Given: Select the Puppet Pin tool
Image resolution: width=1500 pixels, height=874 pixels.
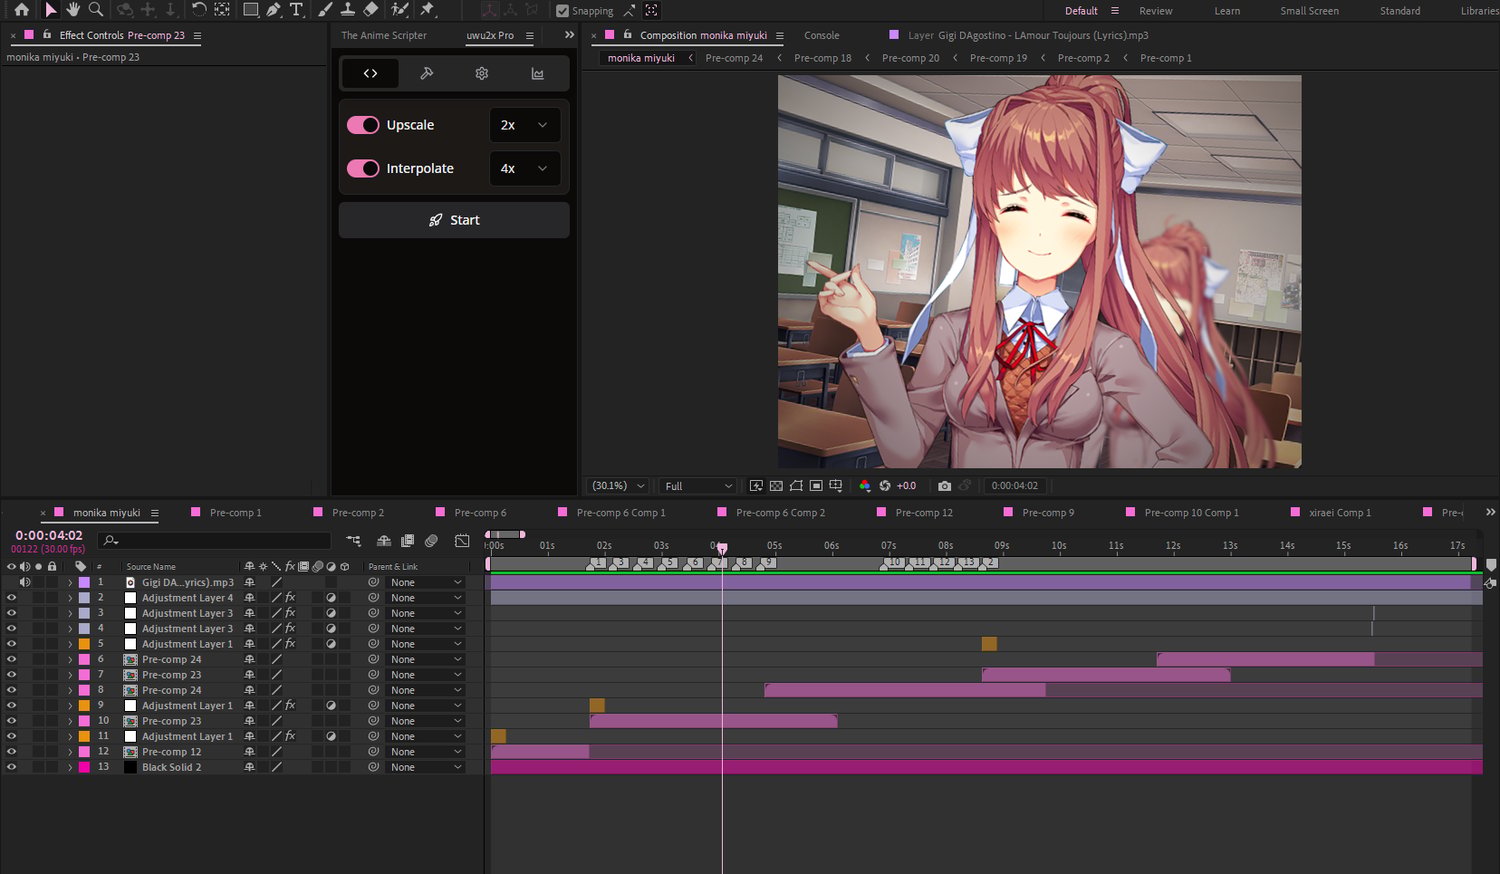Looking at the screenshot, I should (428, 10).
